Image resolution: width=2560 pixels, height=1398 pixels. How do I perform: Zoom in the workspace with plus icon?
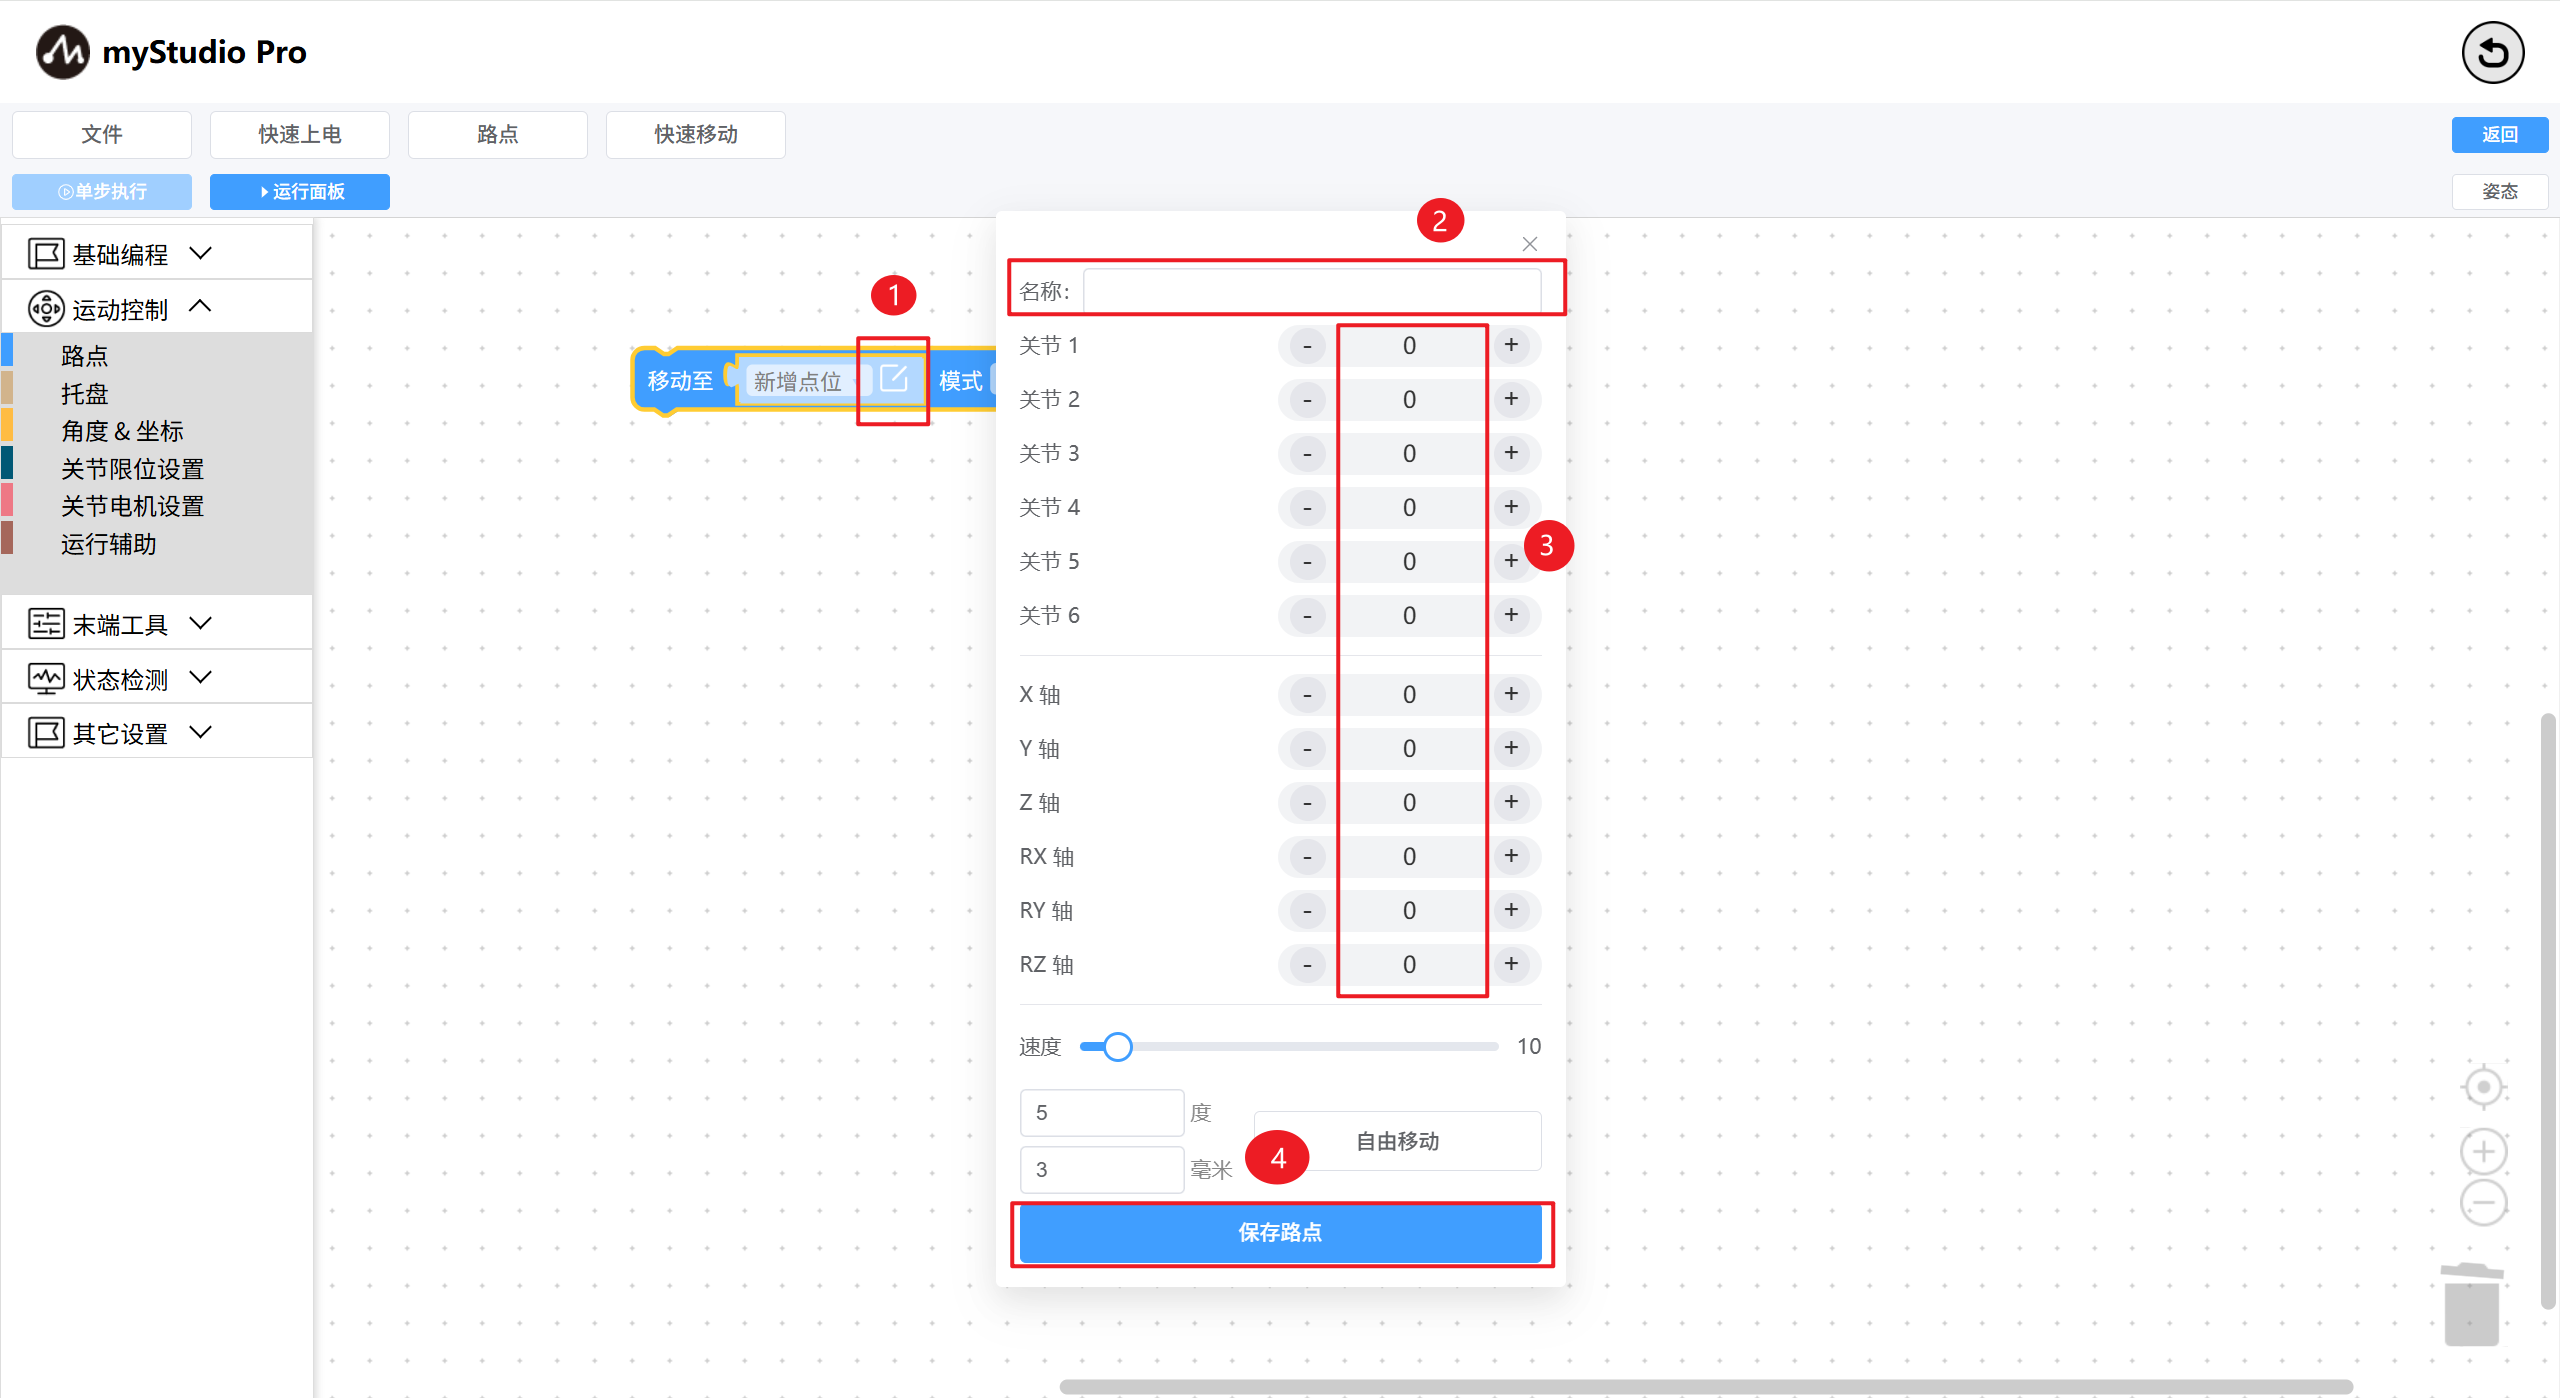click(2483, 1152)
